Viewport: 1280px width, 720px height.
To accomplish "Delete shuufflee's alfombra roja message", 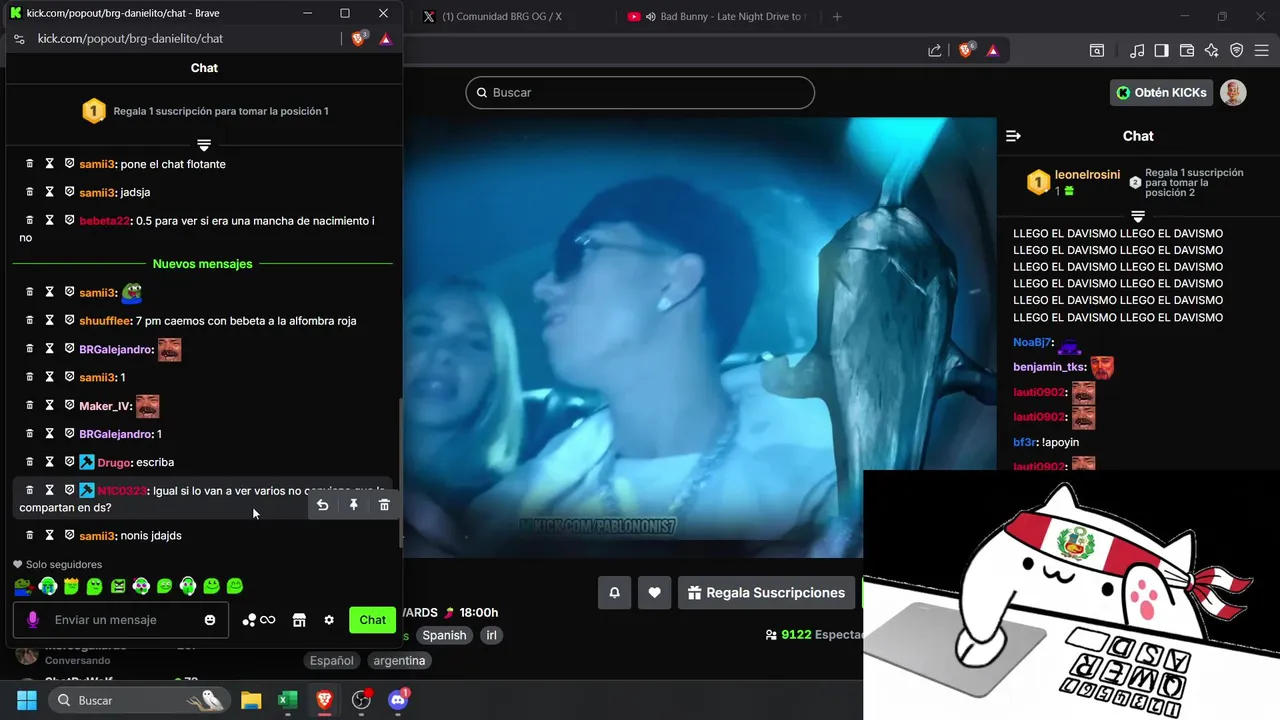I will pos(30,320).
